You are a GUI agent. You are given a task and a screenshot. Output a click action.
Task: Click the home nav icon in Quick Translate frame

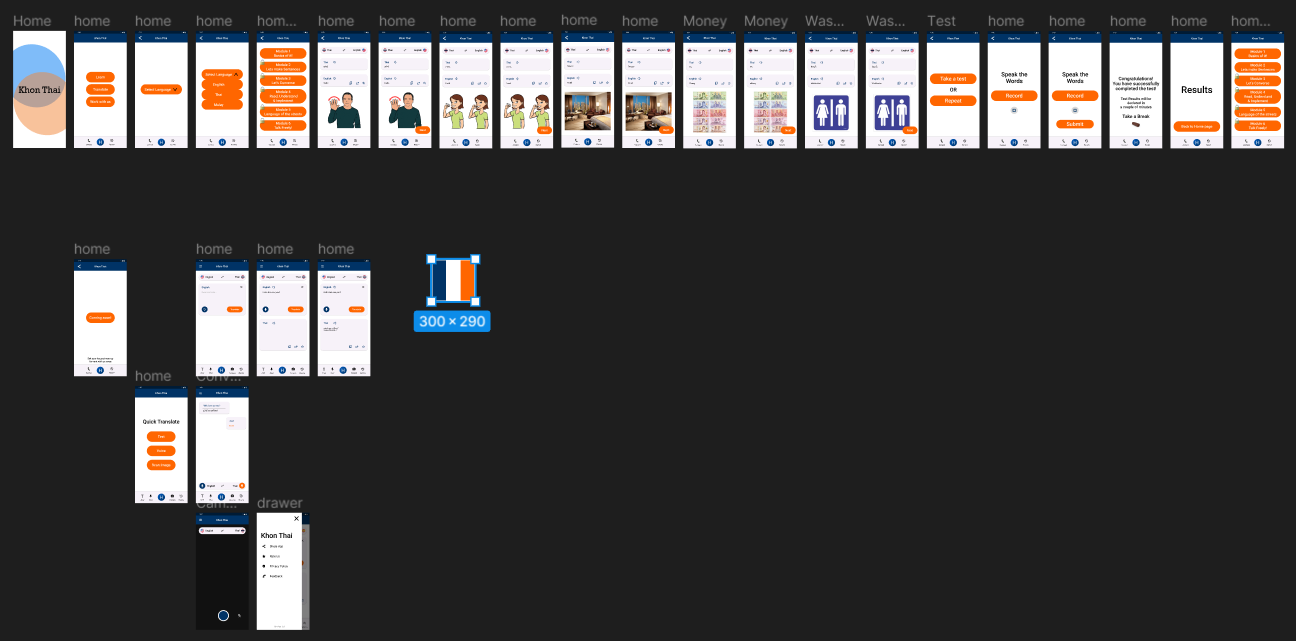tap(161, 495)
